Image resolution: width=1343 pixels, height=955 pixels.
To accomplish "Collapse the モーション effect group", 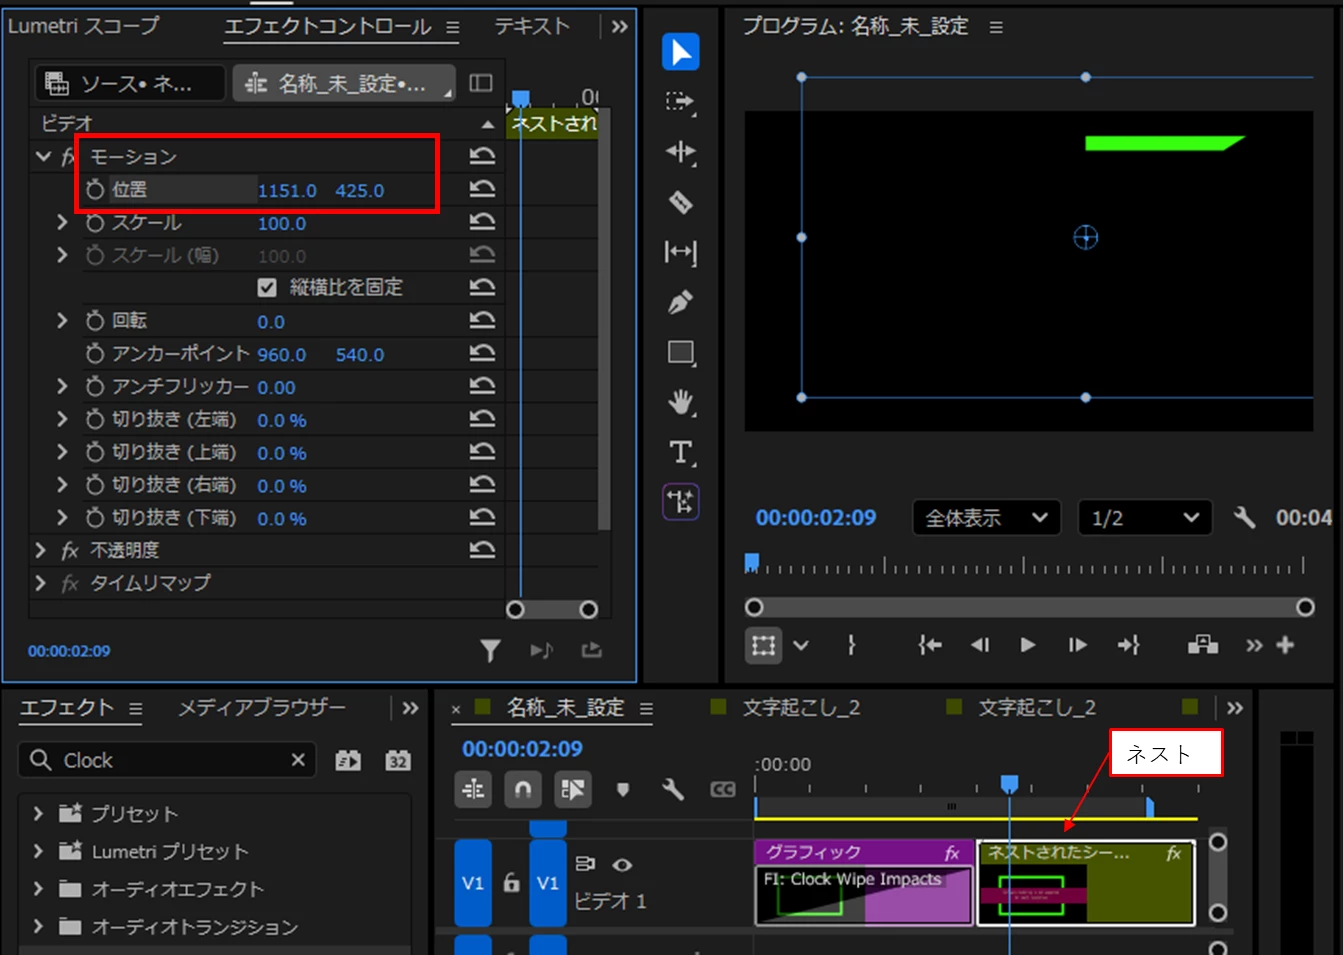I will (43, 156).
